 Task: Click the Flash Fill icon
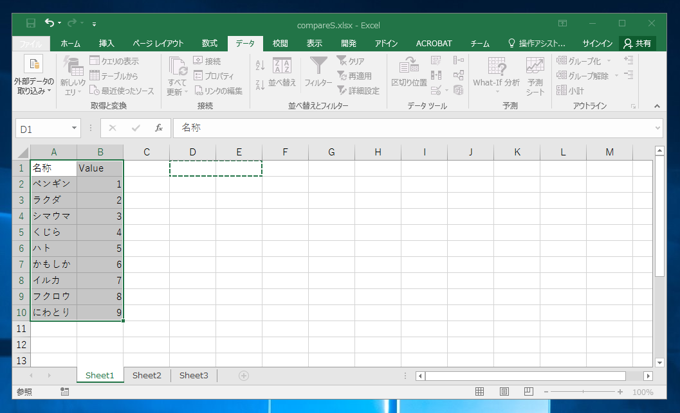[436, 60]
